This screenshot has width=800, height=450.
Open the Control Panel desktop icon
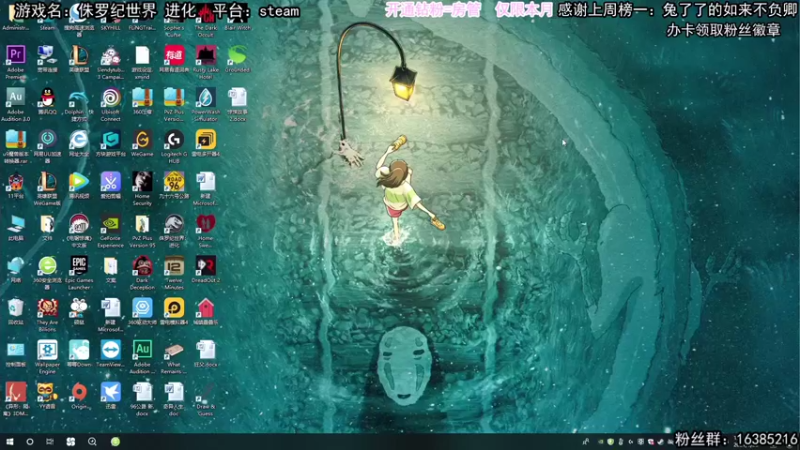pos(15,350)
